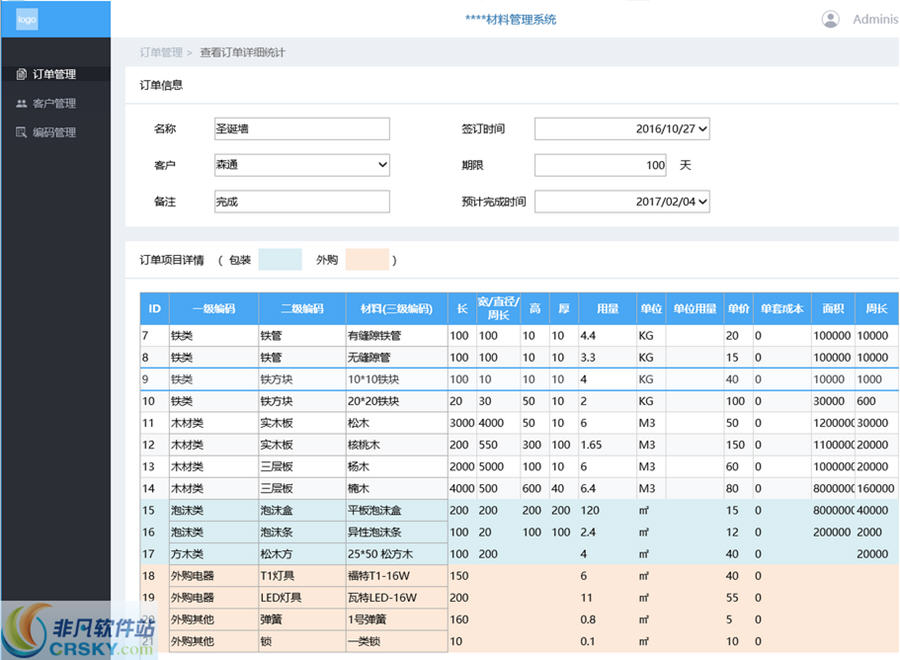Click the 周长 column header at far right
Image resolution: width=900 pixels, height=660 pixels.
pos(876,309)
